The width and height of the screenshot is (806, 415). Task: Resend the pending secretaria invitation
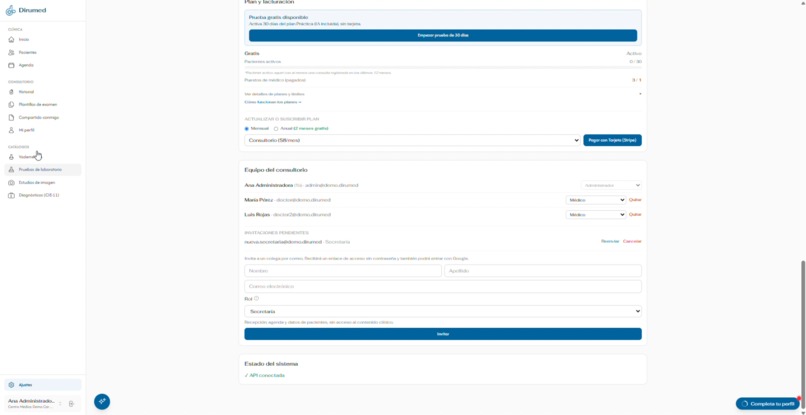click(610, 241)
